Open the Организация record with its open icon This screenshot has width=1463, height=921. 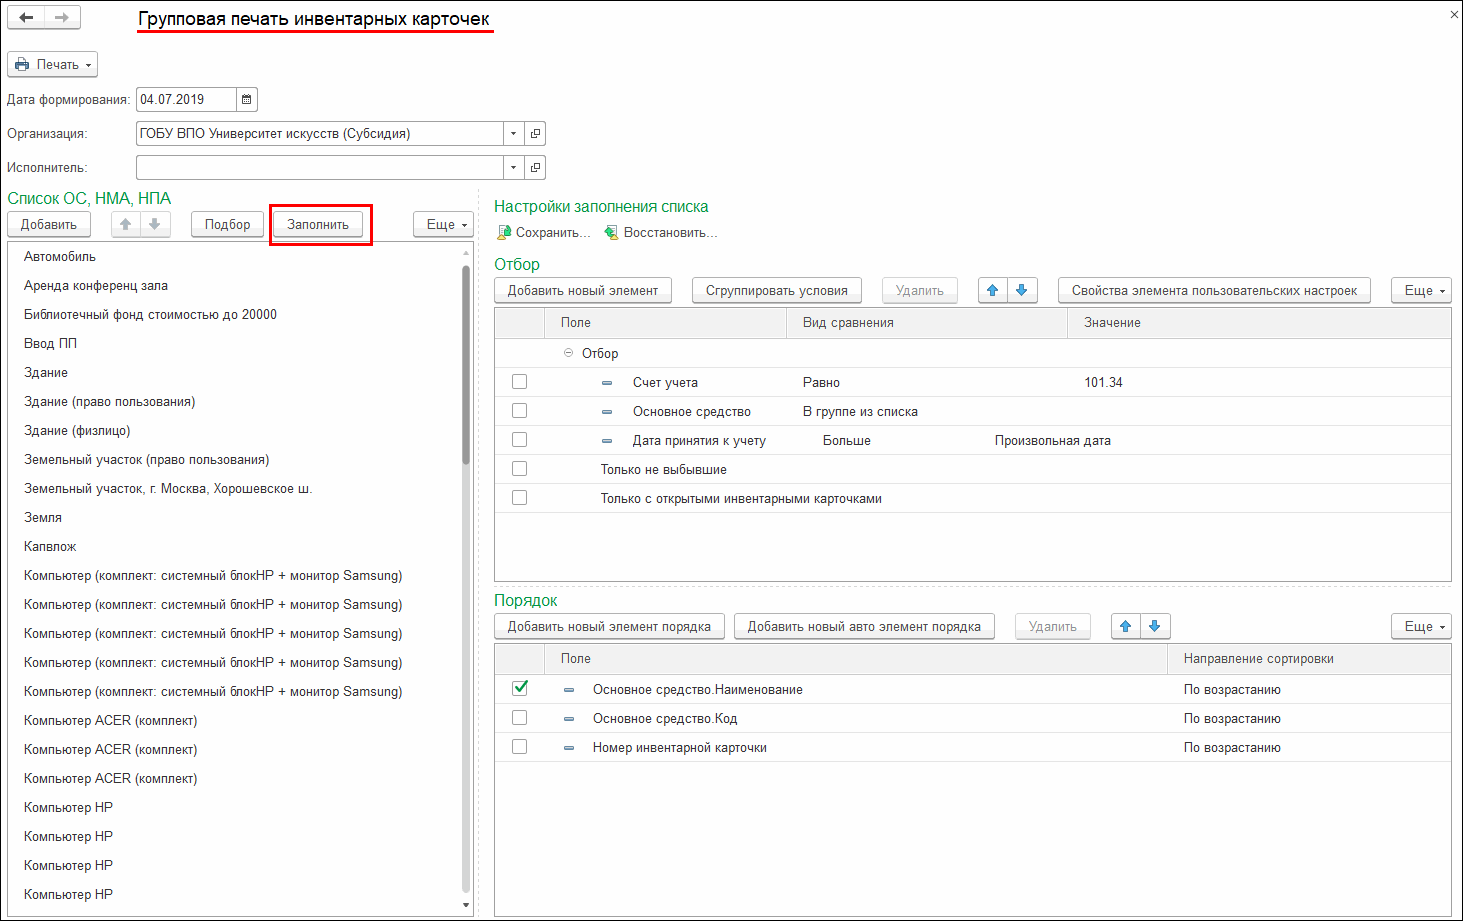click(x=535, y=133)
